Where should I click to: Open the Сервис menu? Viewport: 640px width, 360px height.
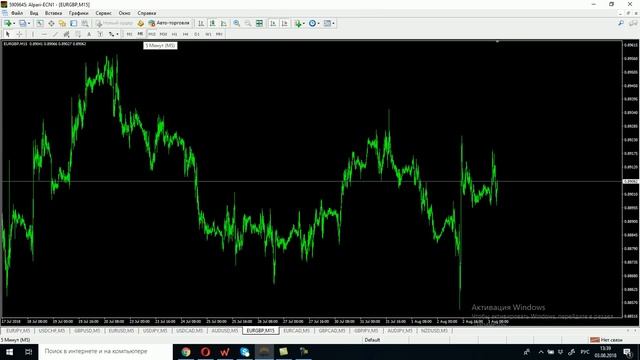[x=103, y=13]
